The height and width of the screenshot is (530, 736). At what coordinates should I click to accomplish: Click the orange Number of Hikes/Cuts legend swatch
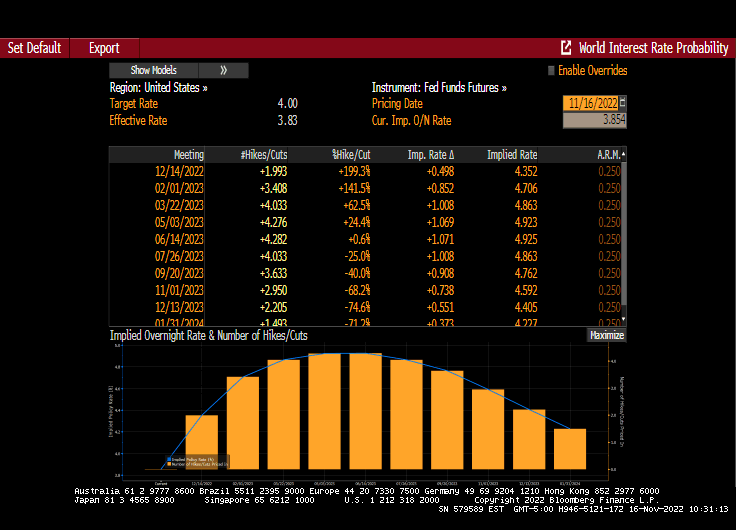click(168, 464)
